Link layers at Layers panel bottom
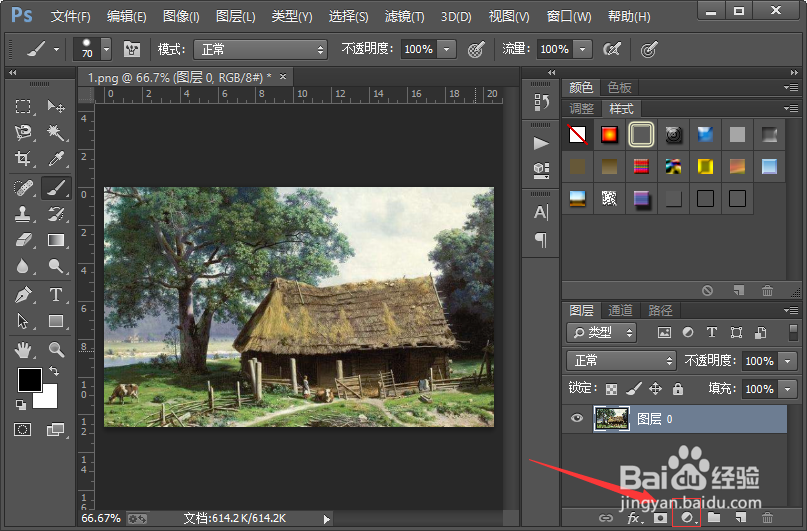This screenshot has height=531, width=807. point(607,518)
